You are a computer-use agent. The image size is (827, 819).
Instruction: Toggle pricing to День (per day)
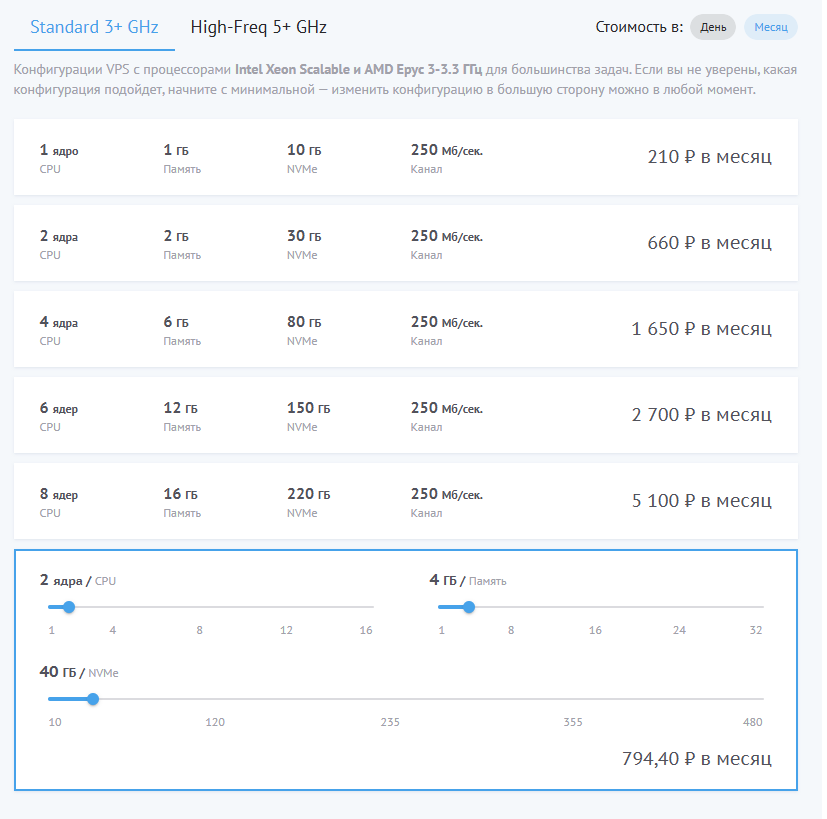713,27
